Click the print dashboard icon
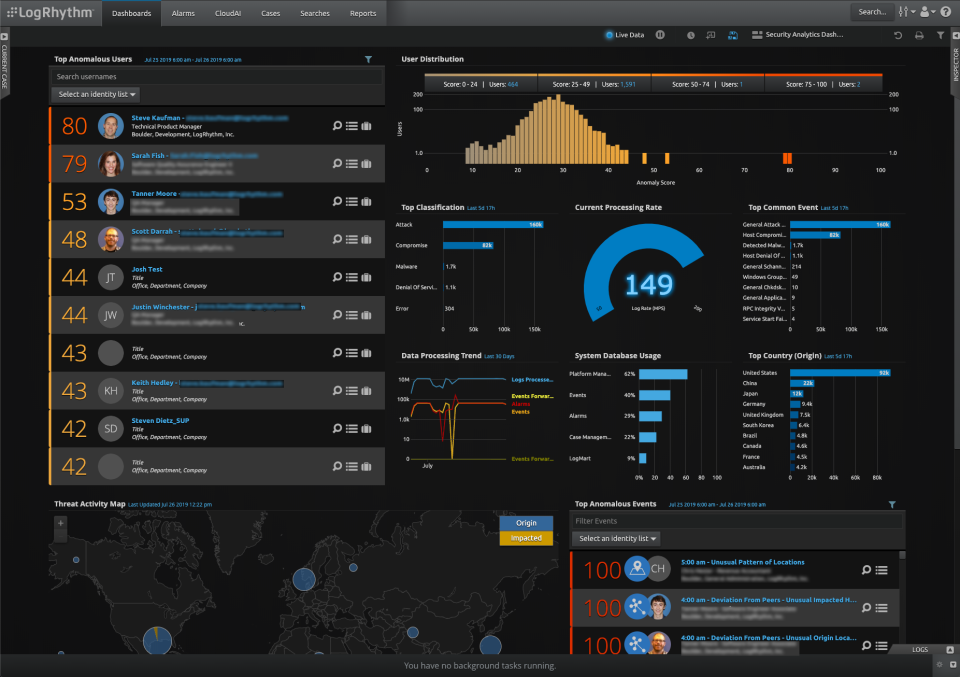The height and width of the screenshot is (677, 960). coord(919,36)
